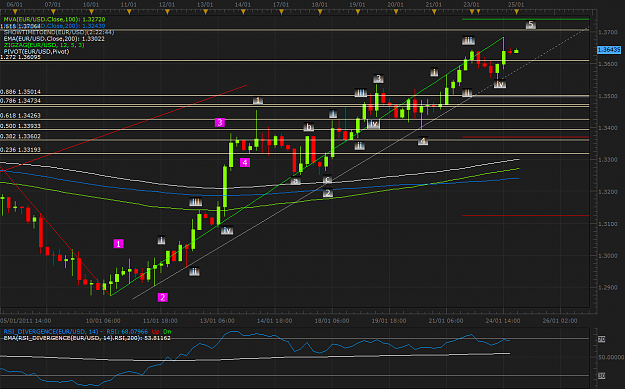Click the RSI_DIVERGENCE(EUR/USD, 14) indicator title
Image resolution: width=625 pixels, height=389 pixels.
point(51,332)
